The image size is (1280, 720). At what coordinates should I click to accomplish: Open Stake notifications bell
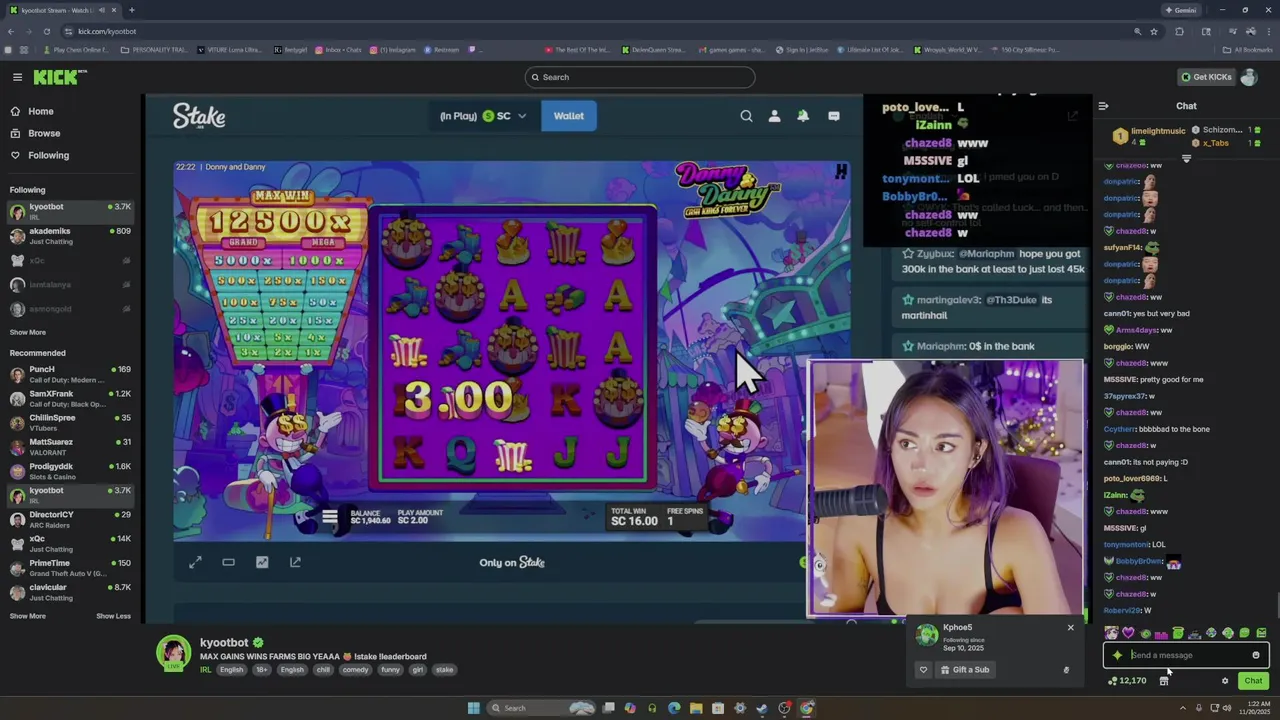point(803,116)
